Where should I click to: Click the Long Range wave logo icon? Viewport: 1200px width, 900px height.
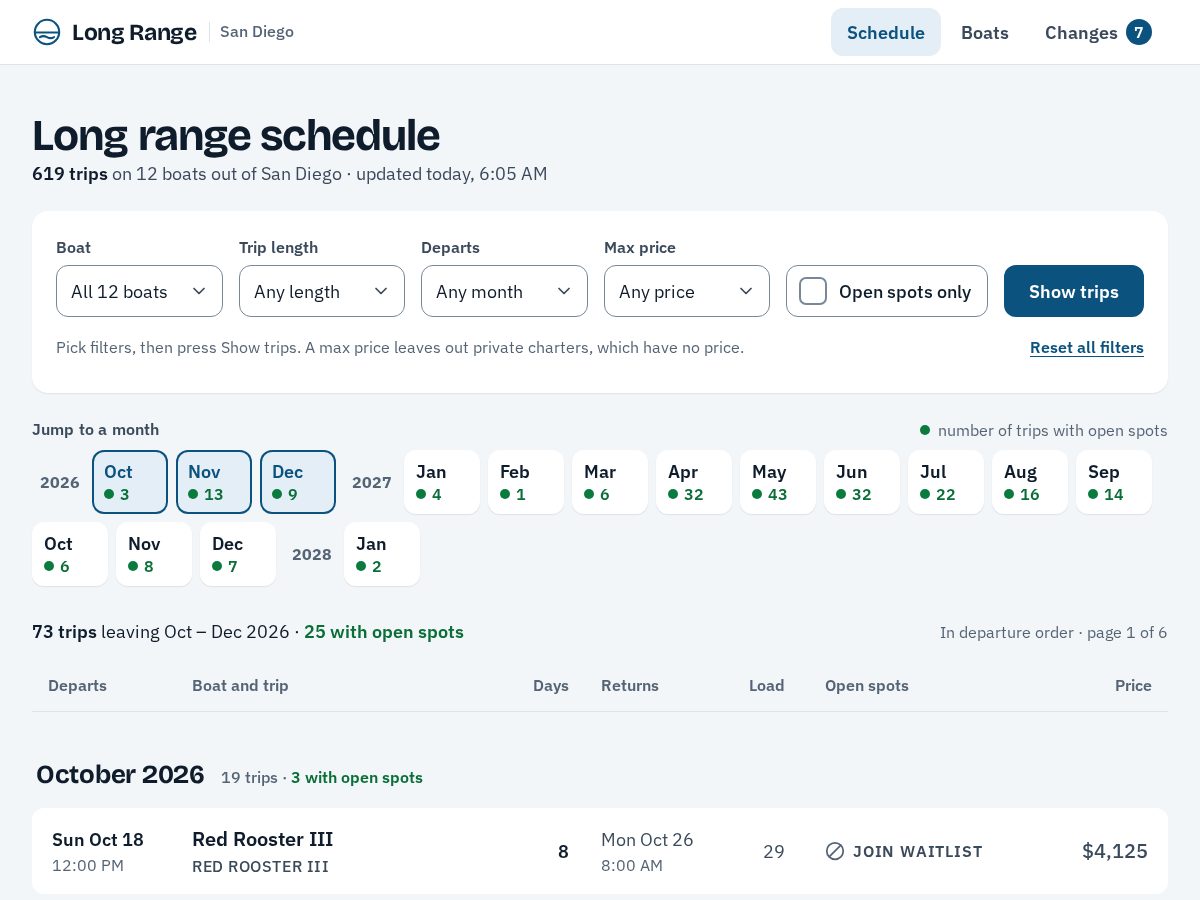47,32
